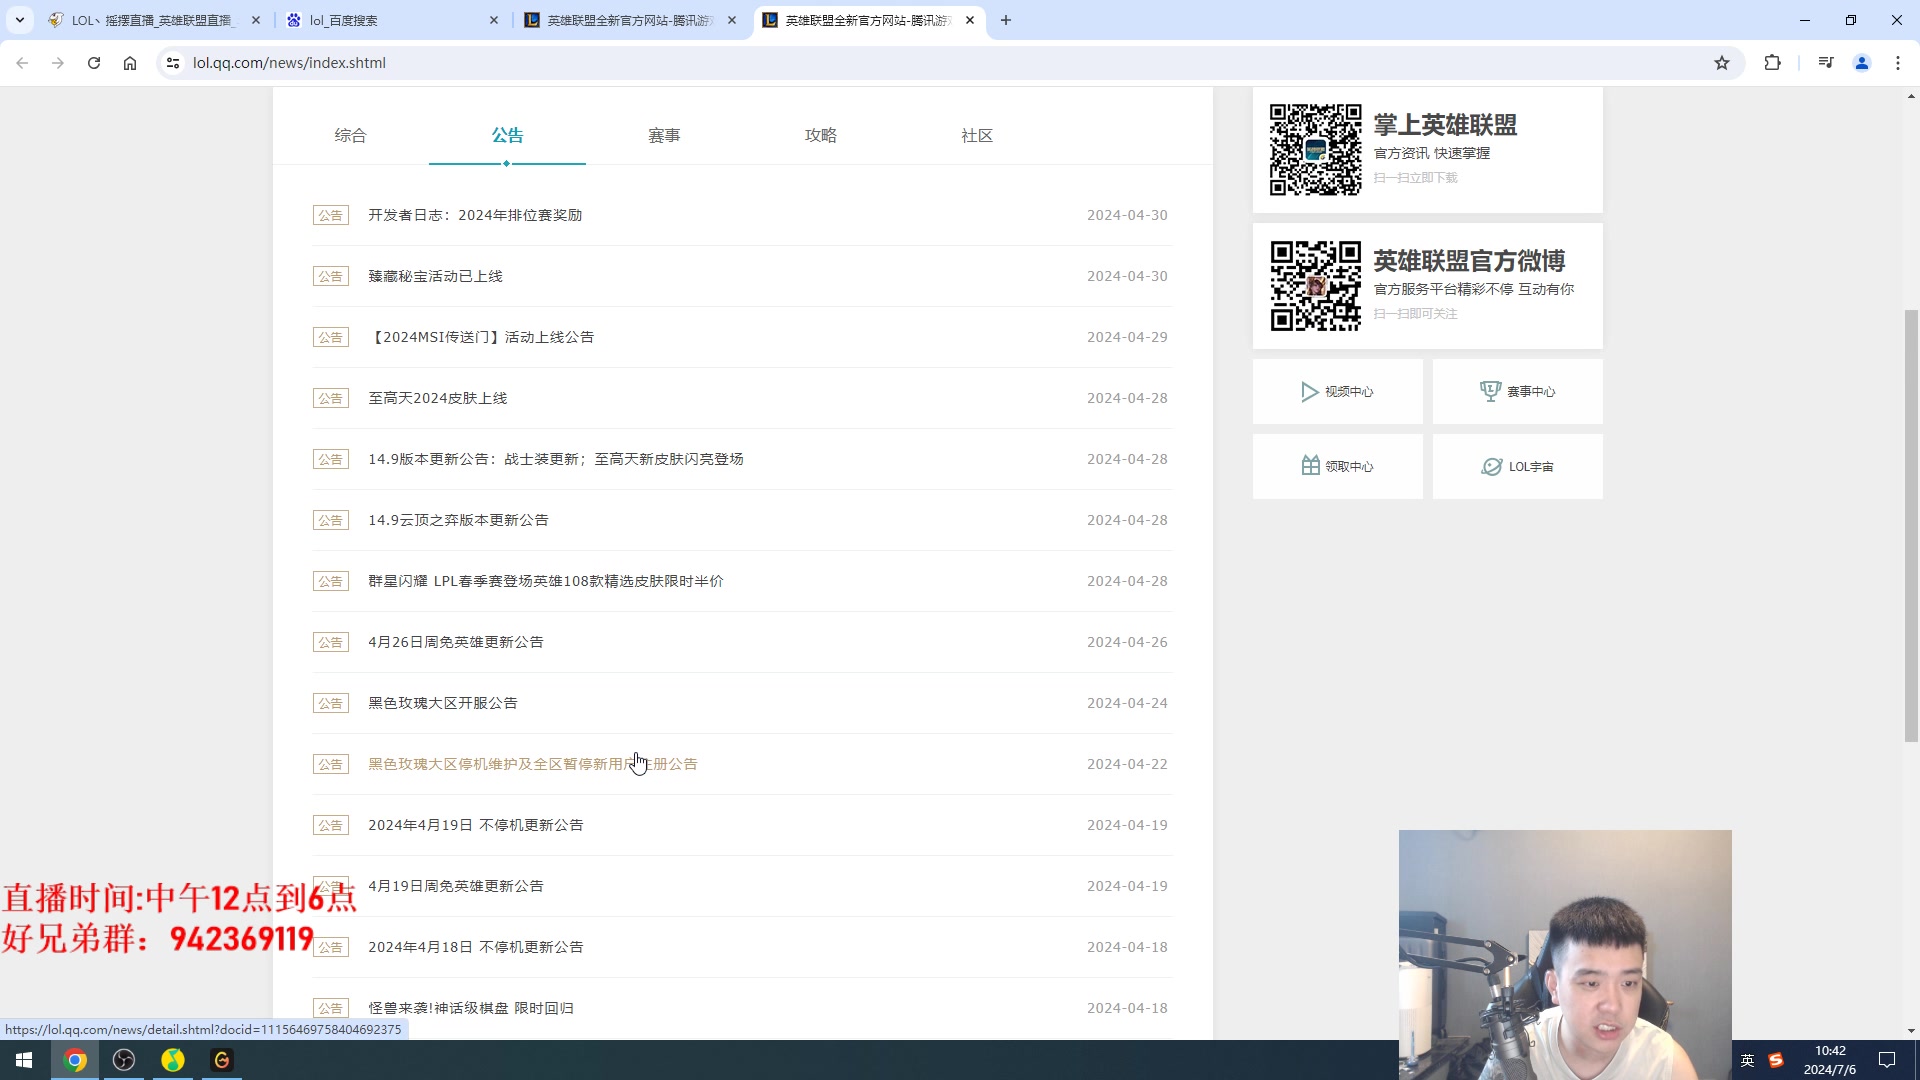Open the Chrome three-dot menu
The height and width of the screenshot is (1080, 1920).
pyautogui.click(x=1898, y=63)
